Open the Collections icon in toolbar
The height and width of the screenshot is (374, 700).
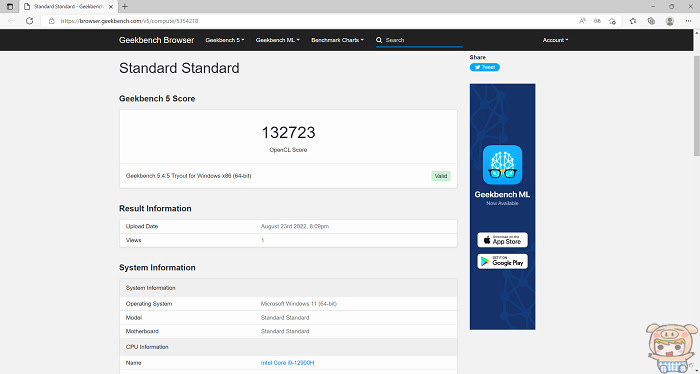(651, 21)
